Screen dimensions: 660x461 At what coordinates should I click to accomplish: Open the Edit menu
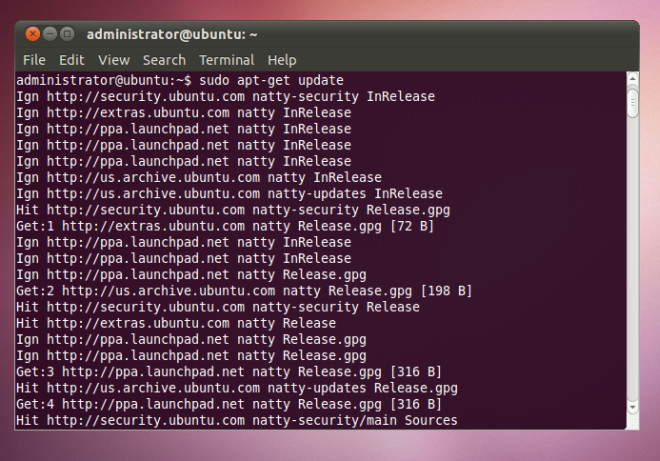tap(72, 60)
